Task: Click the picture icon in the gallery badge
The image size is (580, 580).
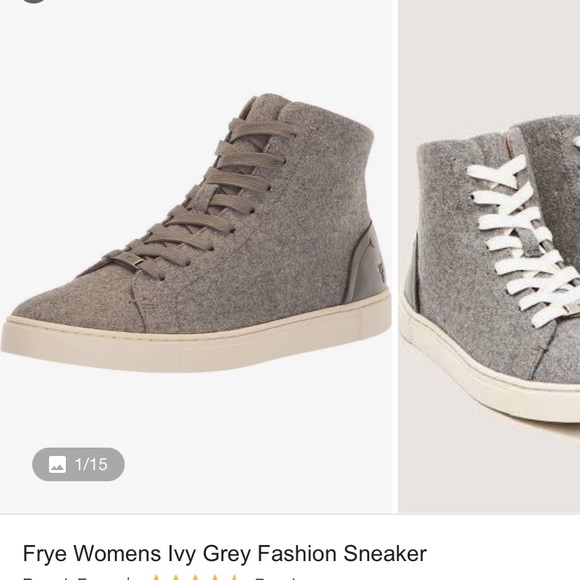Action: tap(57, 464)
